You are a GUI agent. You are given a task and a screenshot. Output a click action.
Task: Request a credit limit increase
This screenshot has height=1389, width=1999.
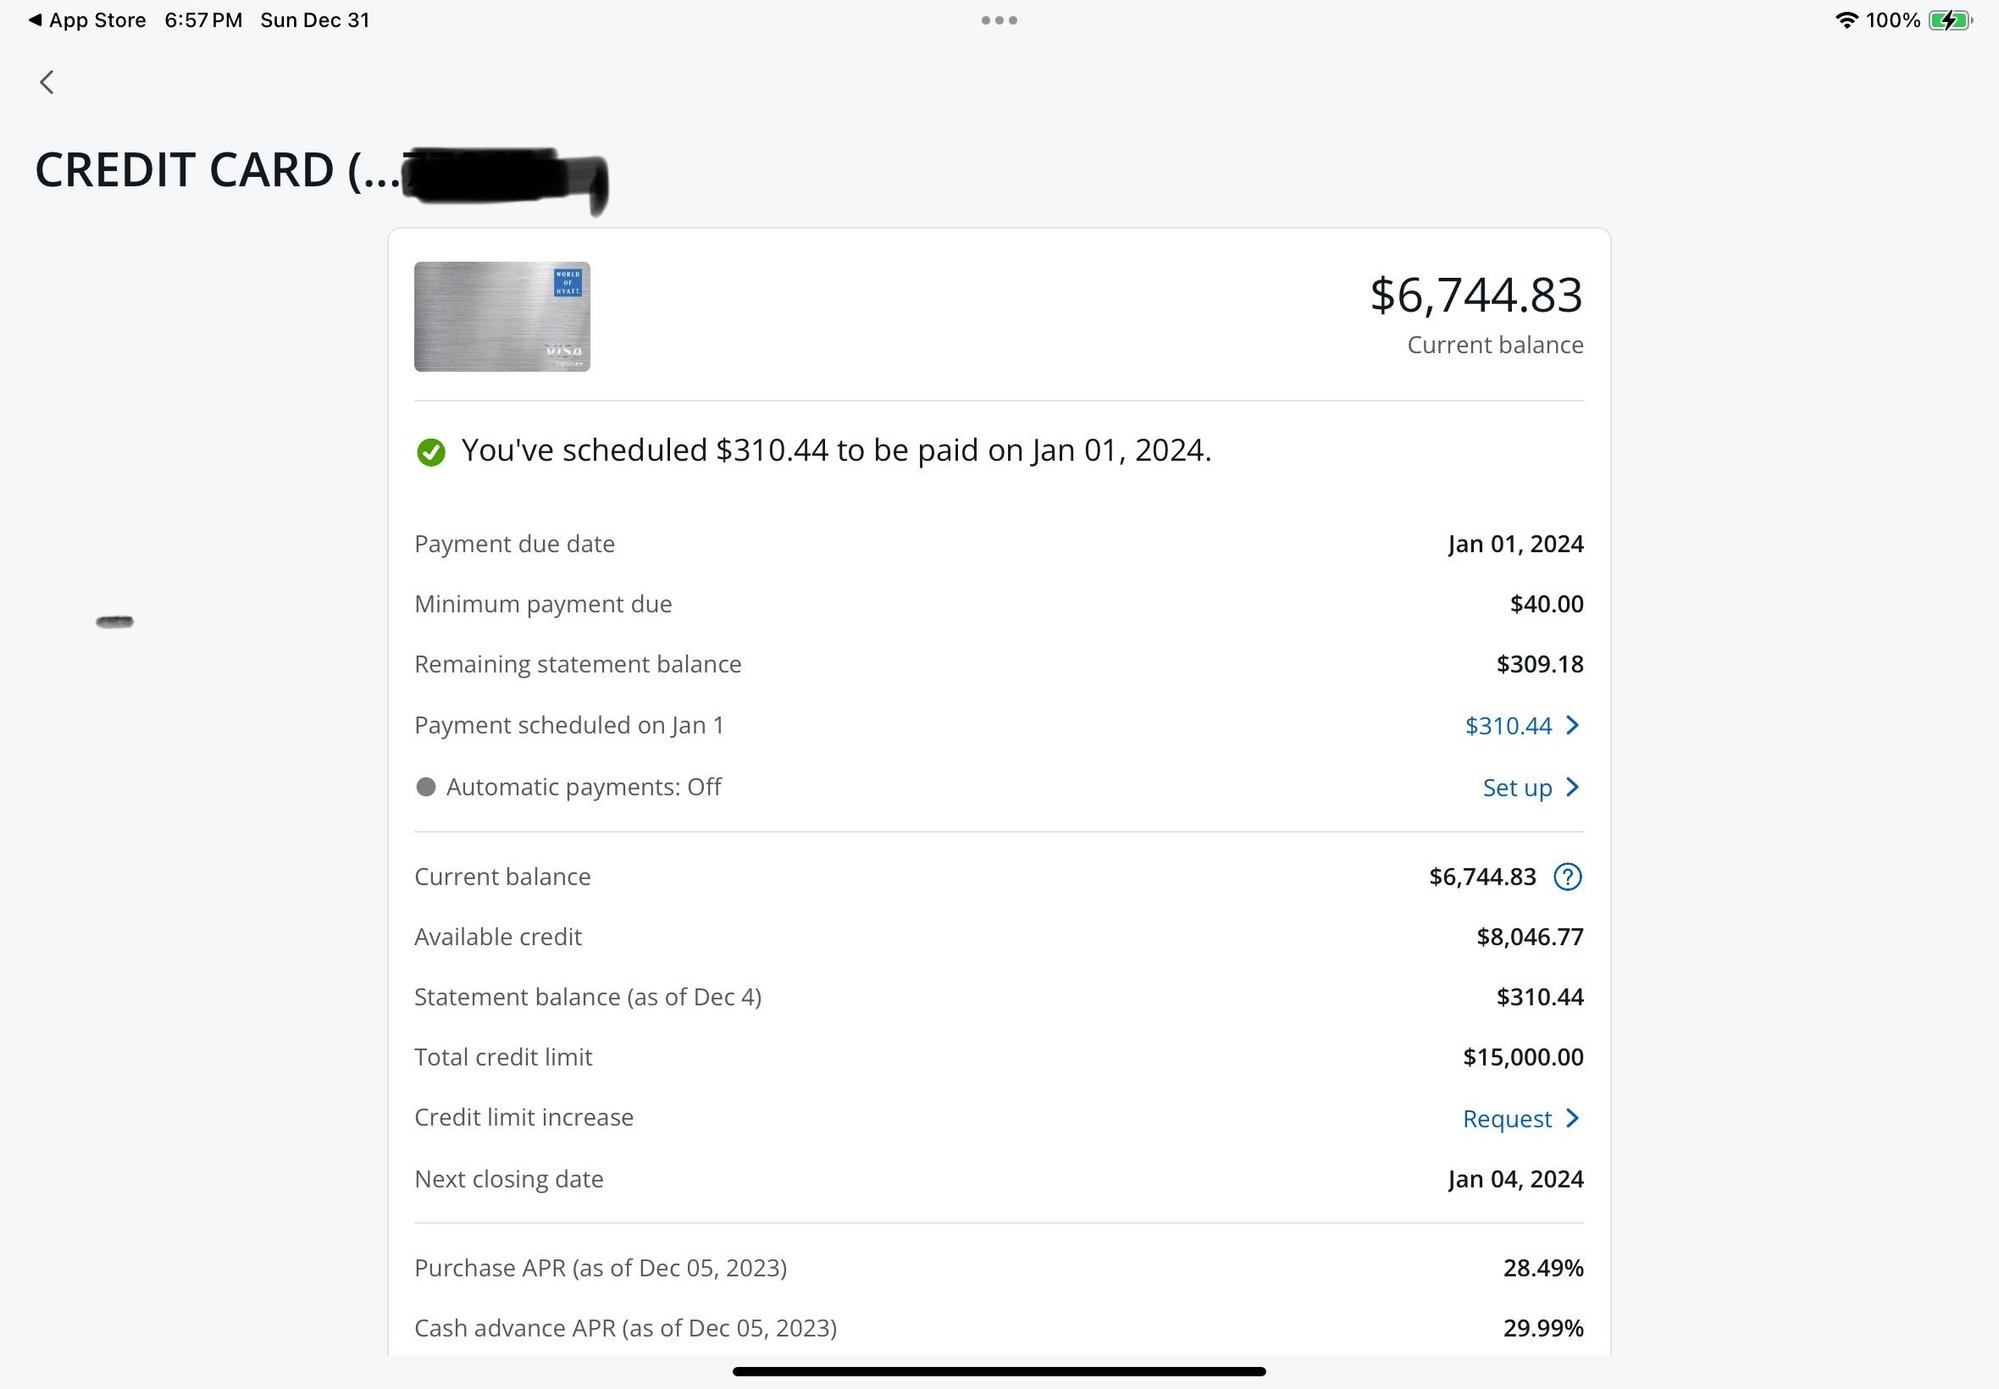pos(1506,1118)
